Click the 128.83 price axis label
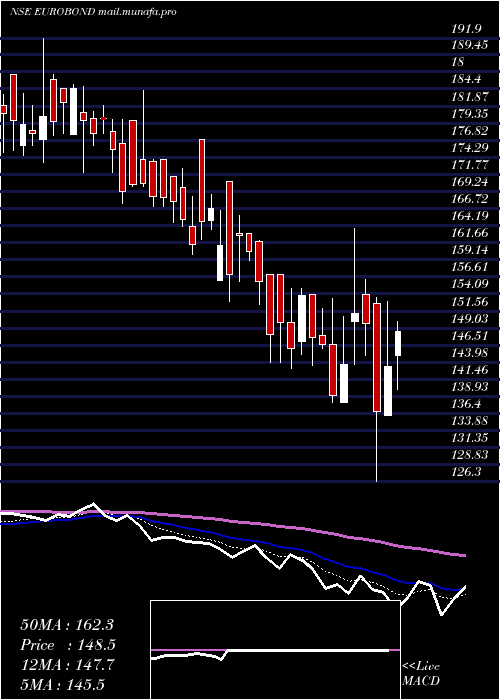Image resolution: width=500 pixels, height=700 pixels. tap(470, 454)
